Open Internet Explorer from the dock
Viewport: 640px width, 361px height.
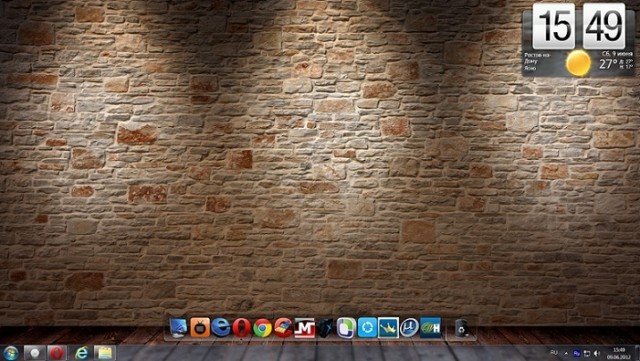221,328
